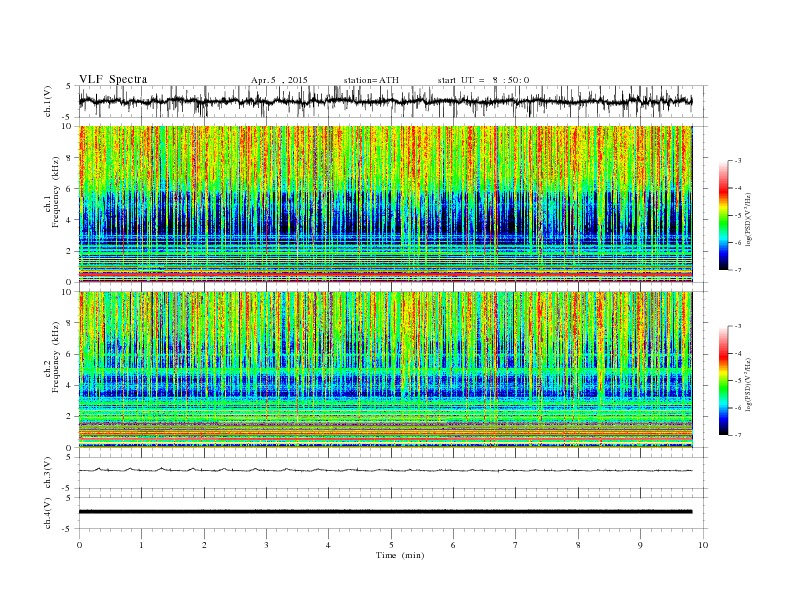Image resolution: width=792 pixels, height=612 pixels.
Task: Click the "4" kHz tick on ch.2 frequency axis
Action: tap(70, 385)
